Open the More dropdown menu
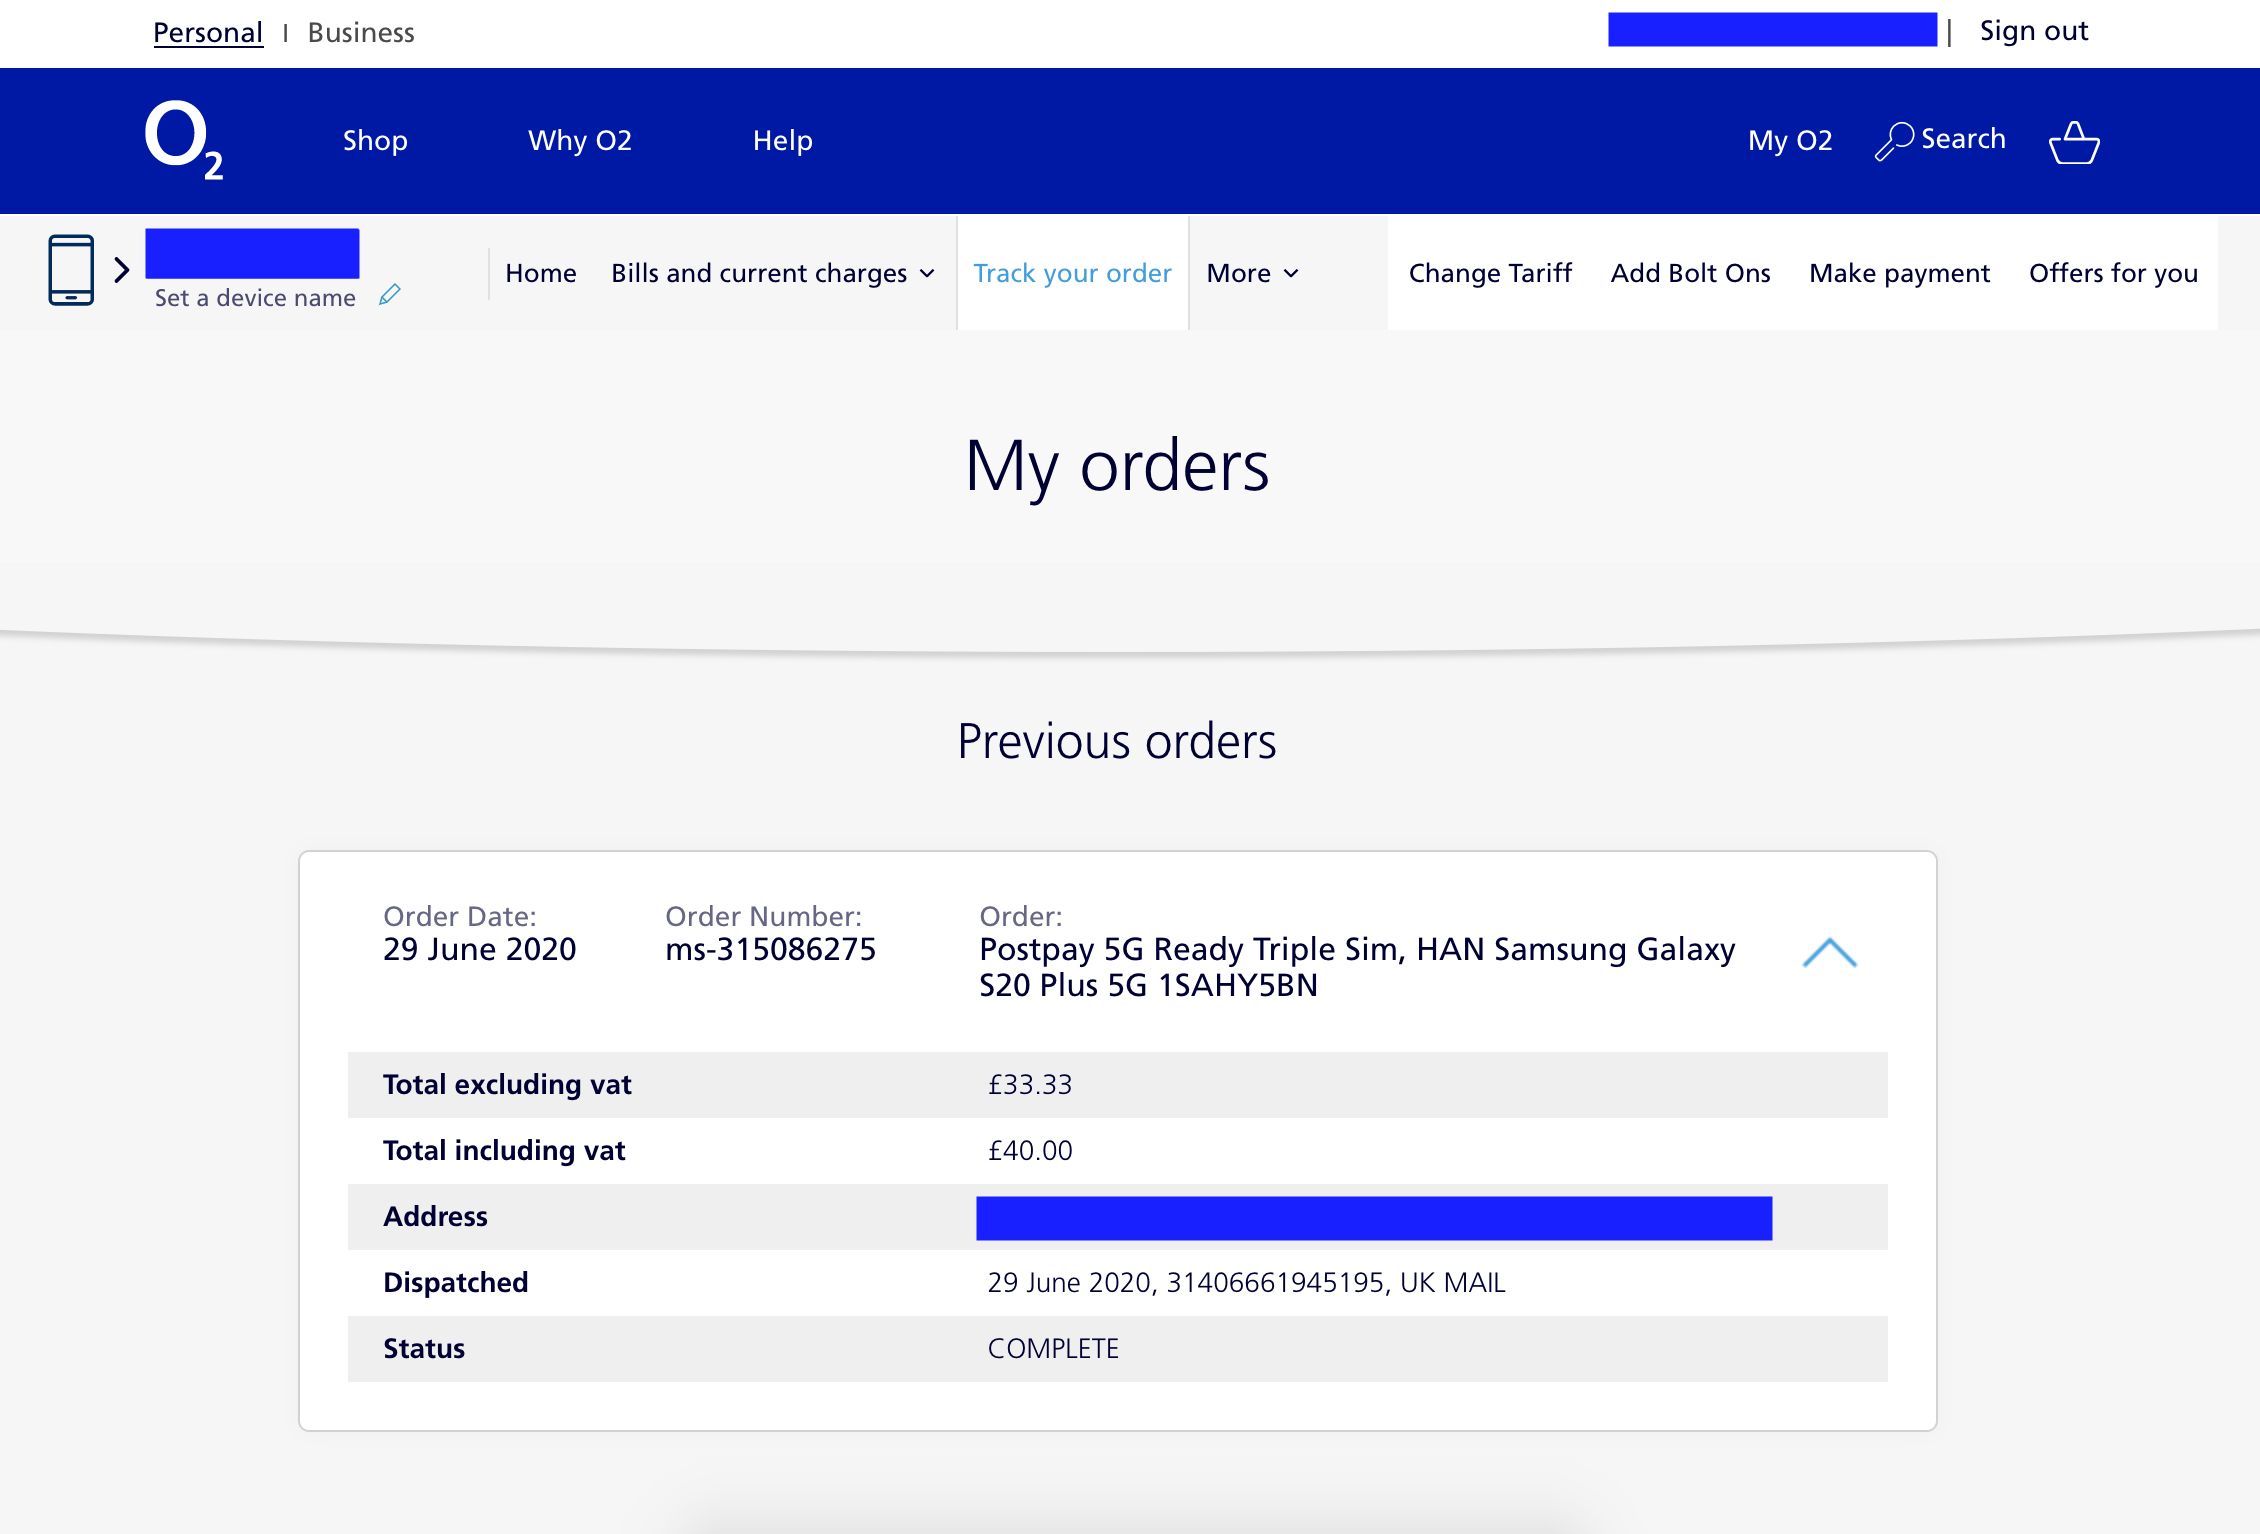The image size is (2260, 1534). coord(1252,273)
